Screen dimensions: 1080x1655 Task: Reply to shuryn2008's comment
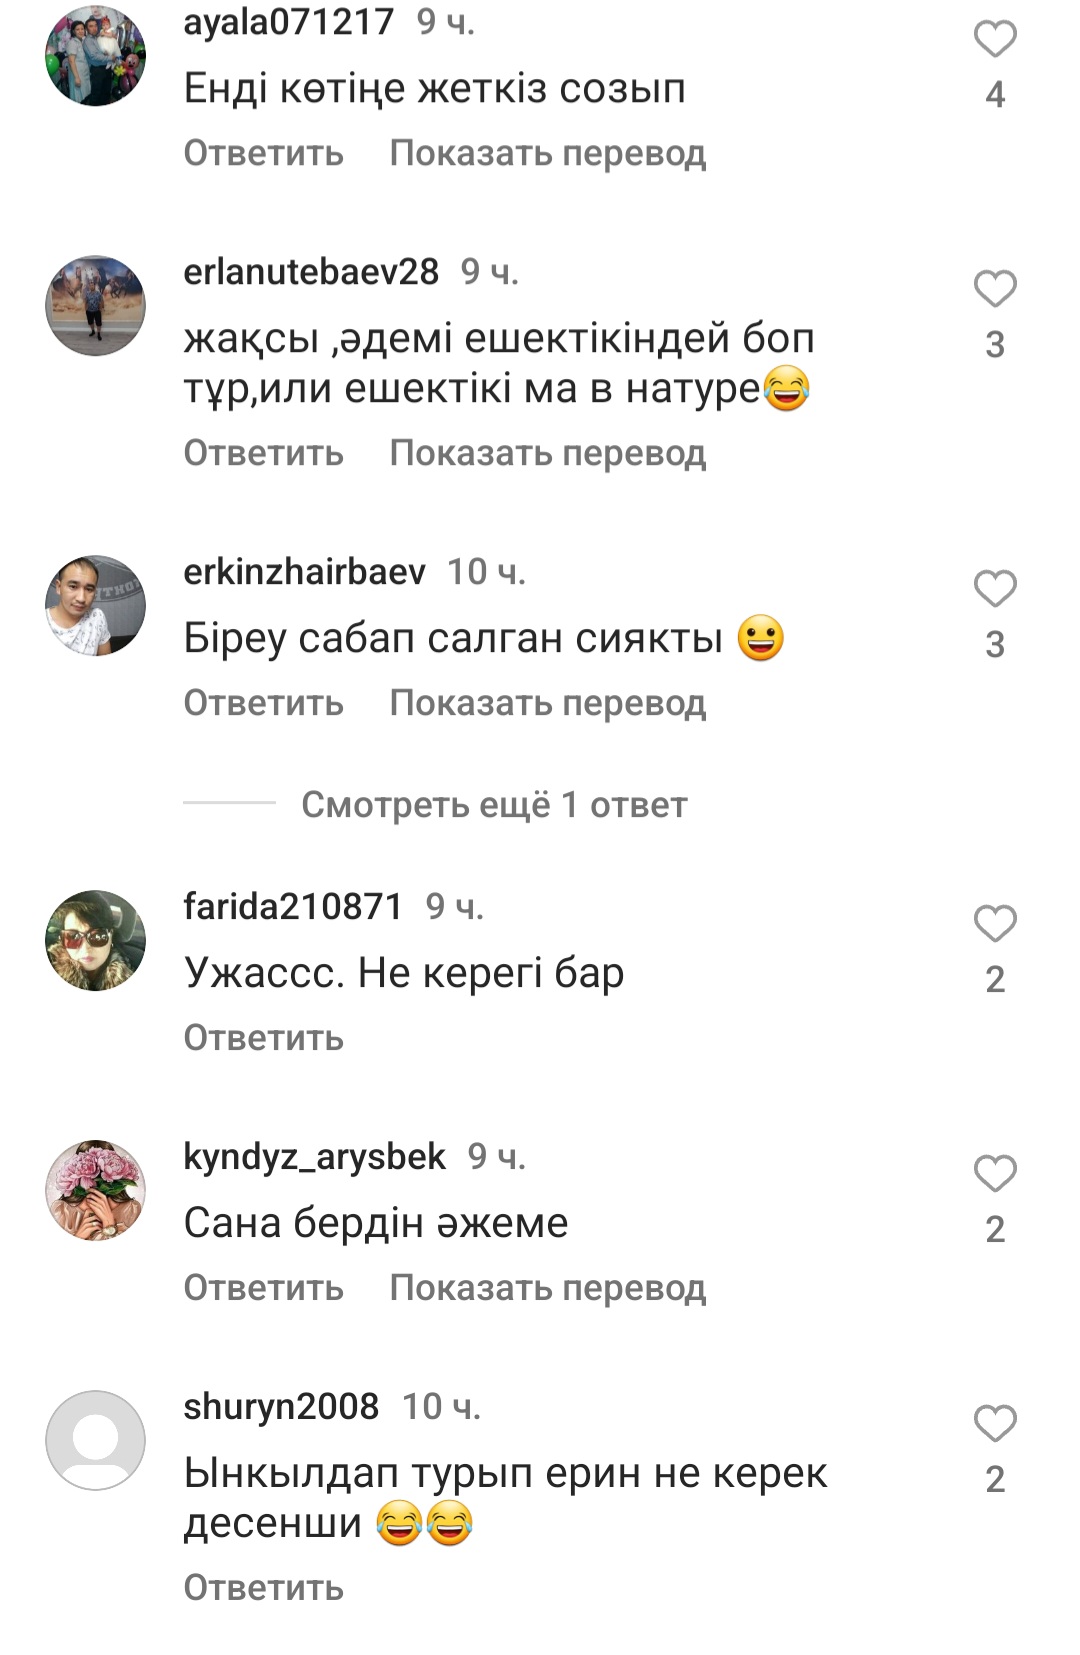point(264,1588)
